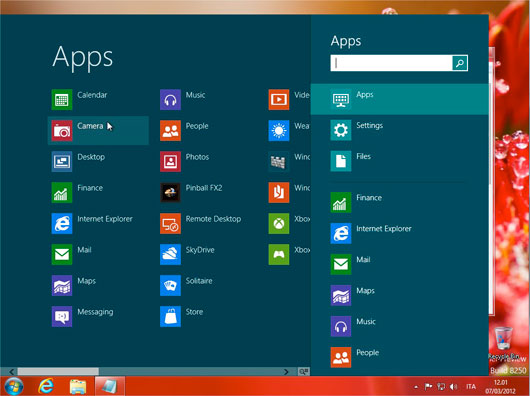Open the Remote Desktop app icon
This screenshot has height=396, width=530.
pos(170,224)
